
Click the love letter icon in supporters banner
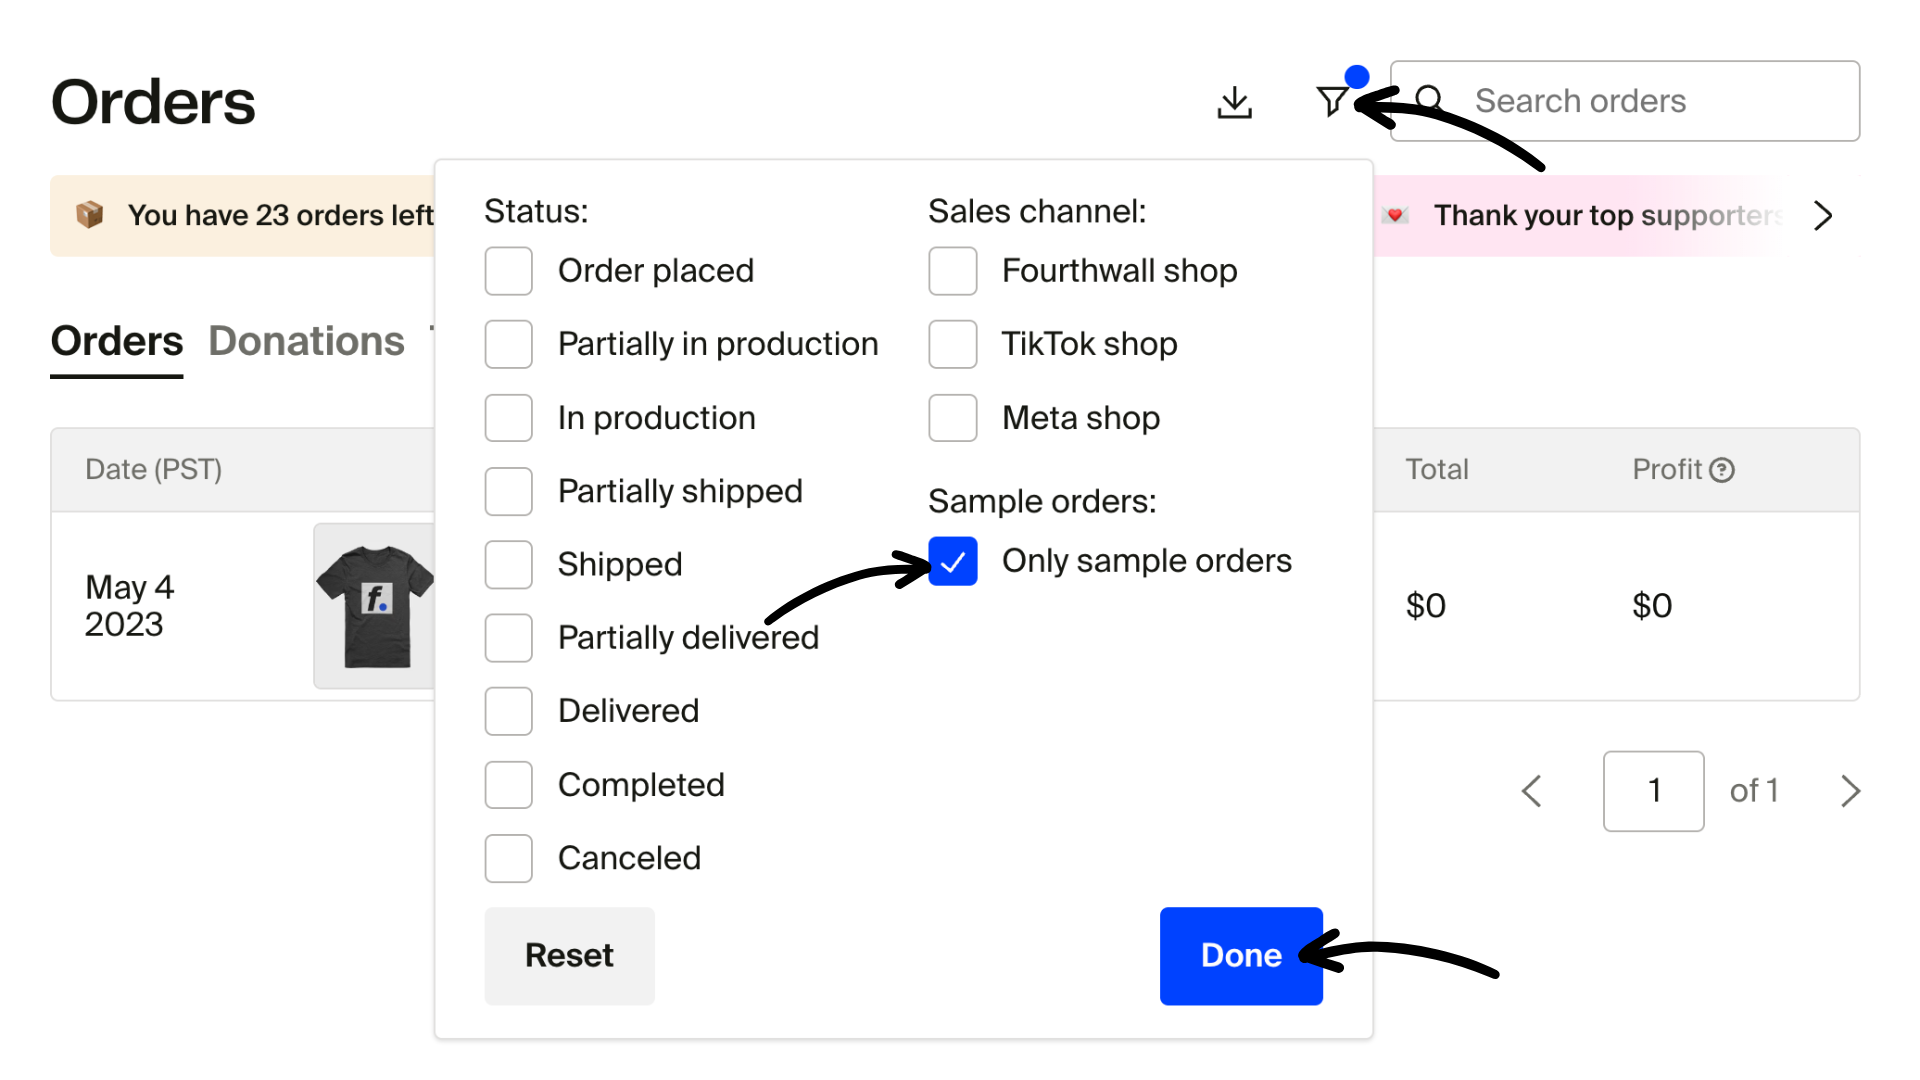click(x=1395, y=215)
